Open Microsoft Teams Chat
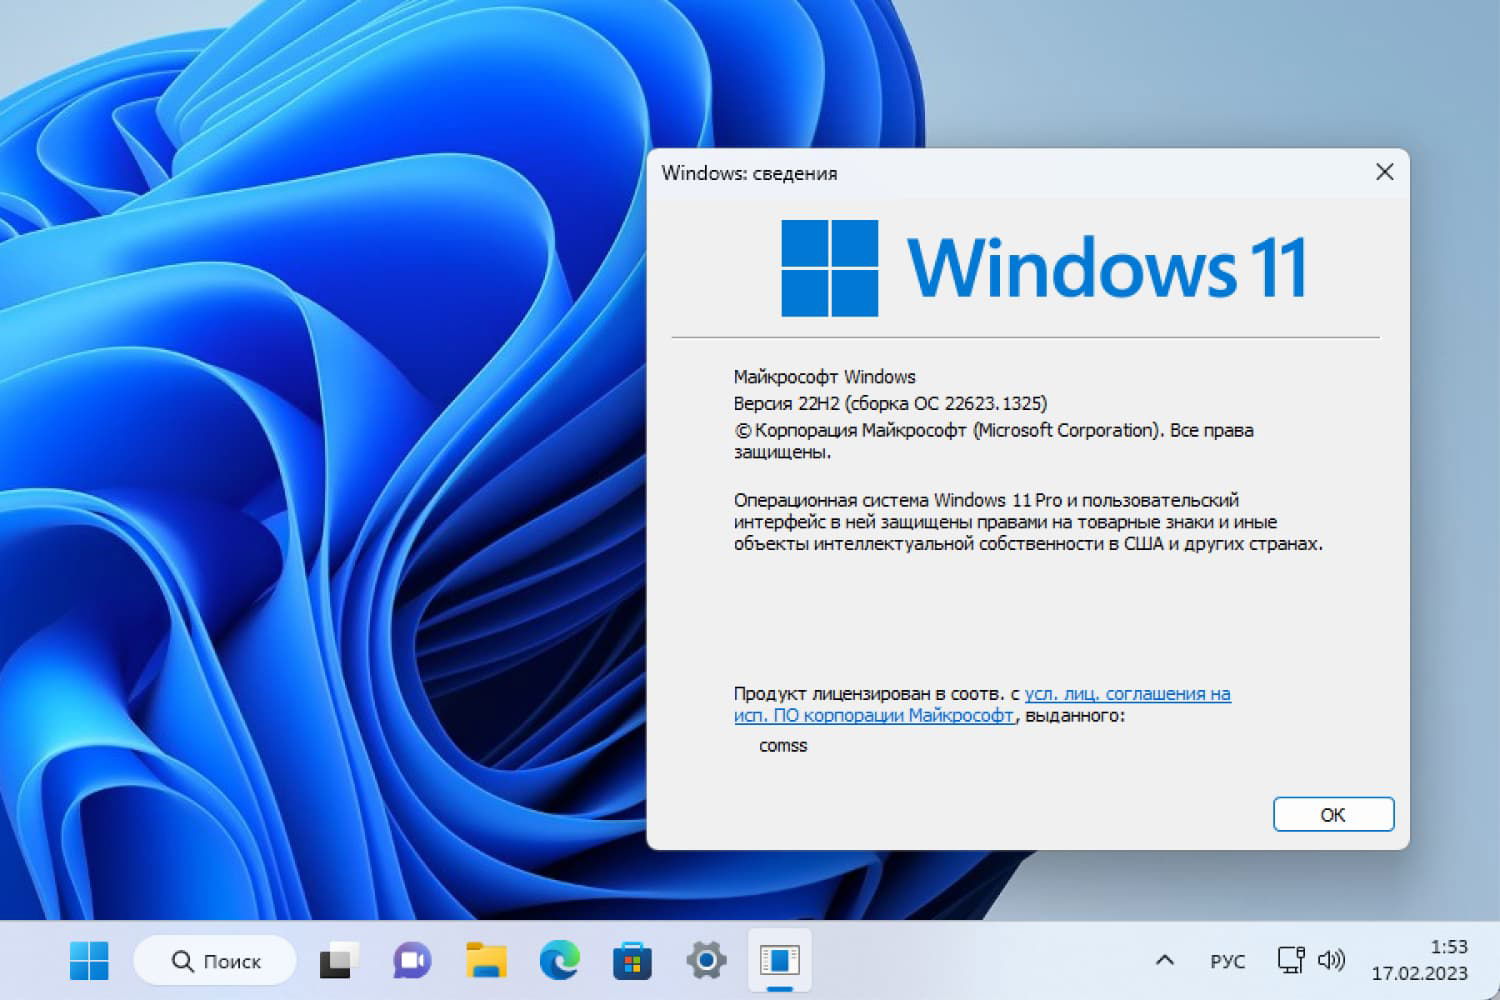The height and width of the screenshot is (1000, 1500). point(410,960)
